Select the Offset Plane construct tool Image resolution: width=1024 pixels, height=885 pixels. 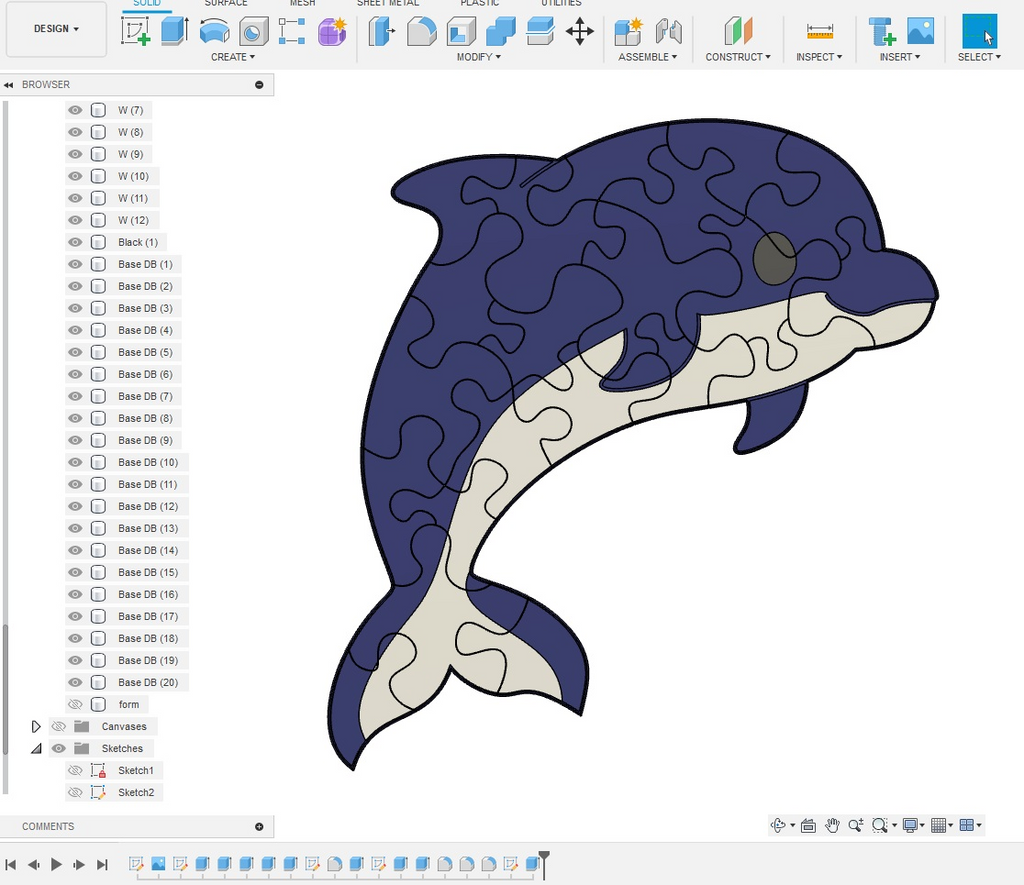pyautogui.click(x=738, y=31)
